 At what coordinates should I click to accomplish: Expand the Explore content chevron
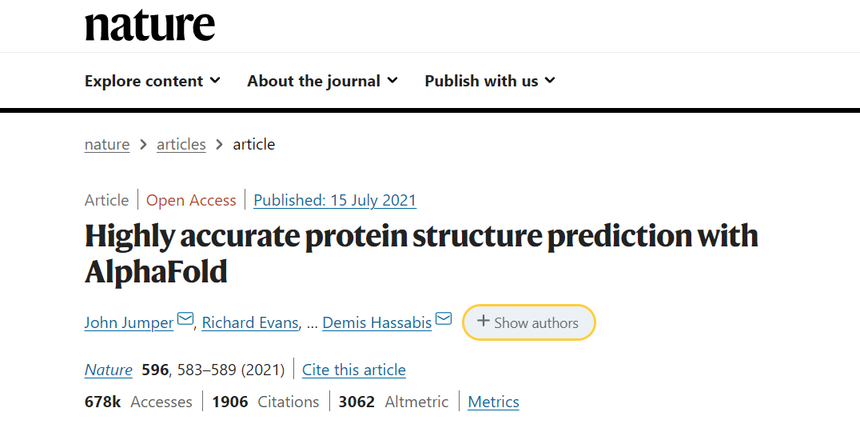point(216,81)
